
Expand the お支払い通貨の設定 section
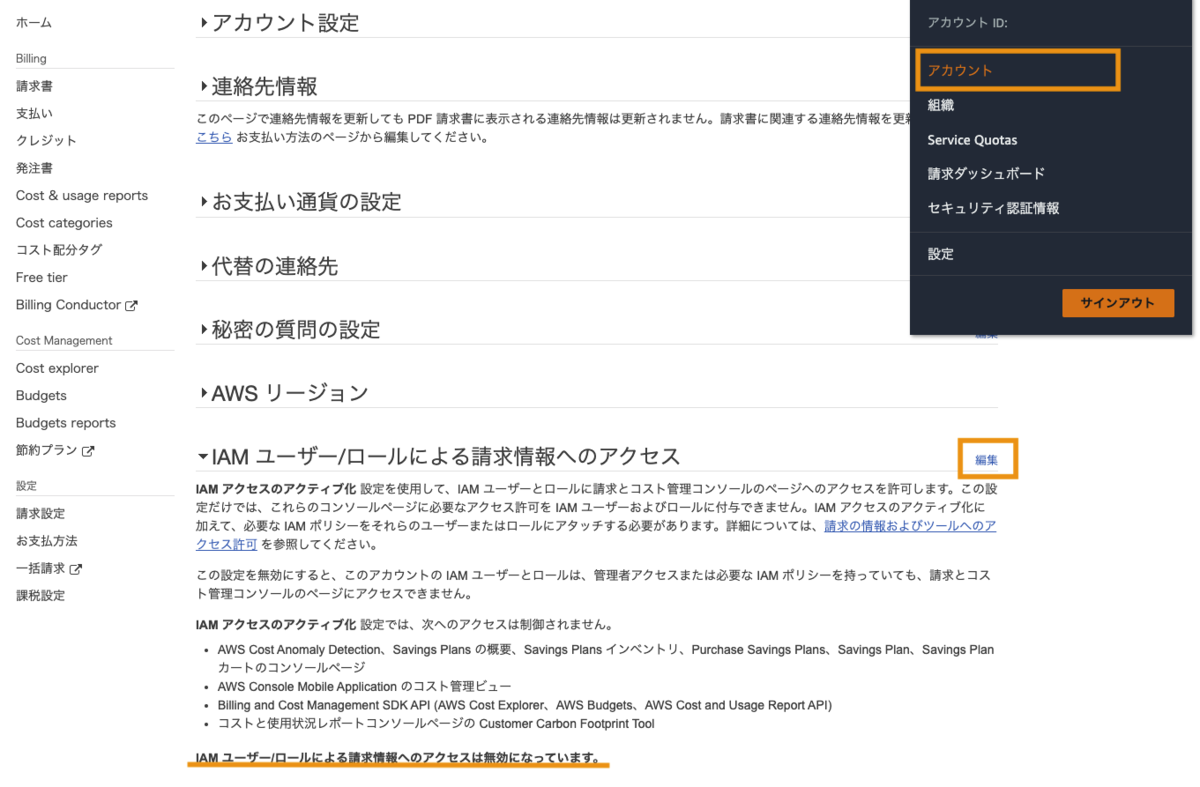point(300,202)
